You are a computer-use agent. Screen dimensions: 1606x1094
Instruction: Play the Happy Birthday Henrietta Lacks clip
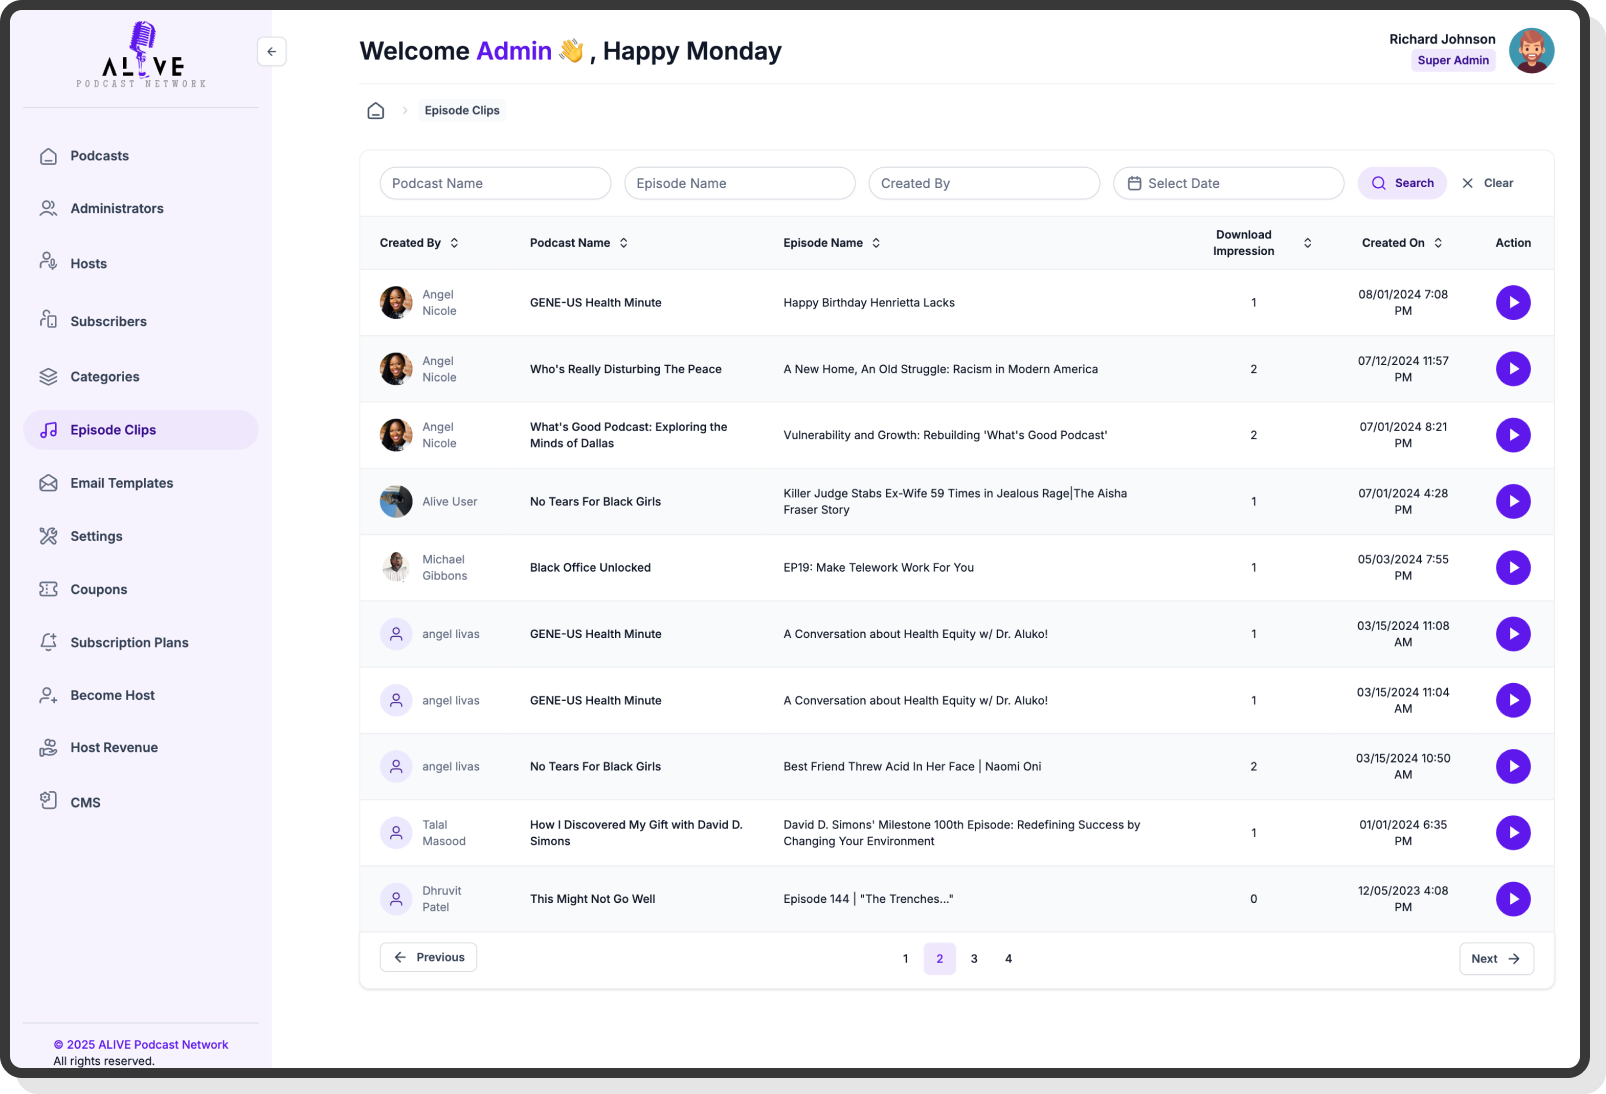(x=1512, y=303)
